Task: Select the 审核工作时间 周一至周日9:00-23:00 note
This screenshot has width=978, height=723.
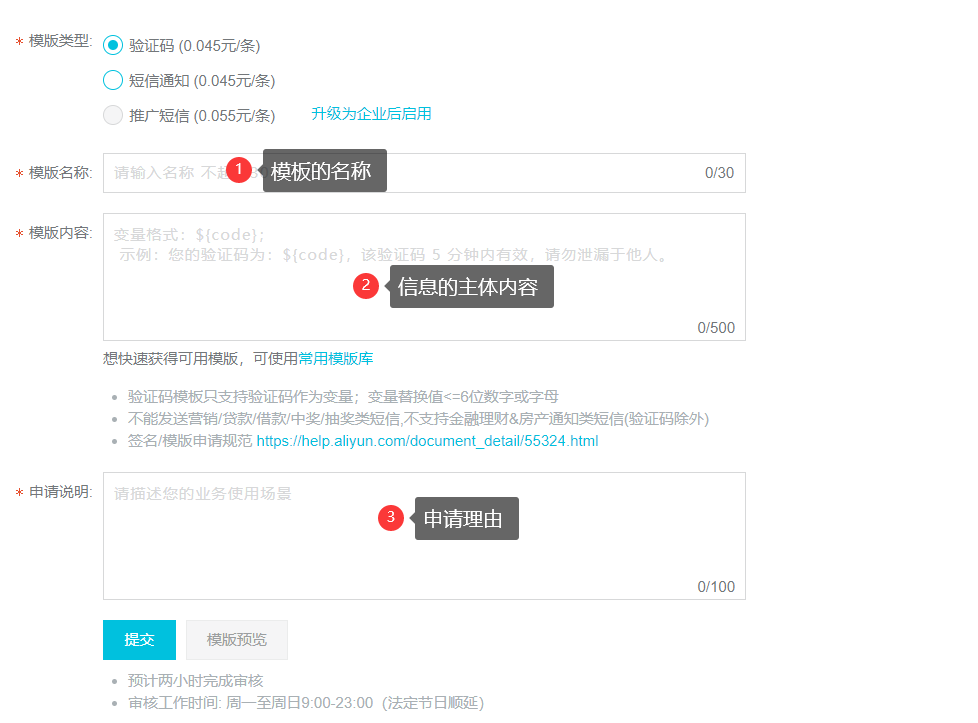Action: 306,703
